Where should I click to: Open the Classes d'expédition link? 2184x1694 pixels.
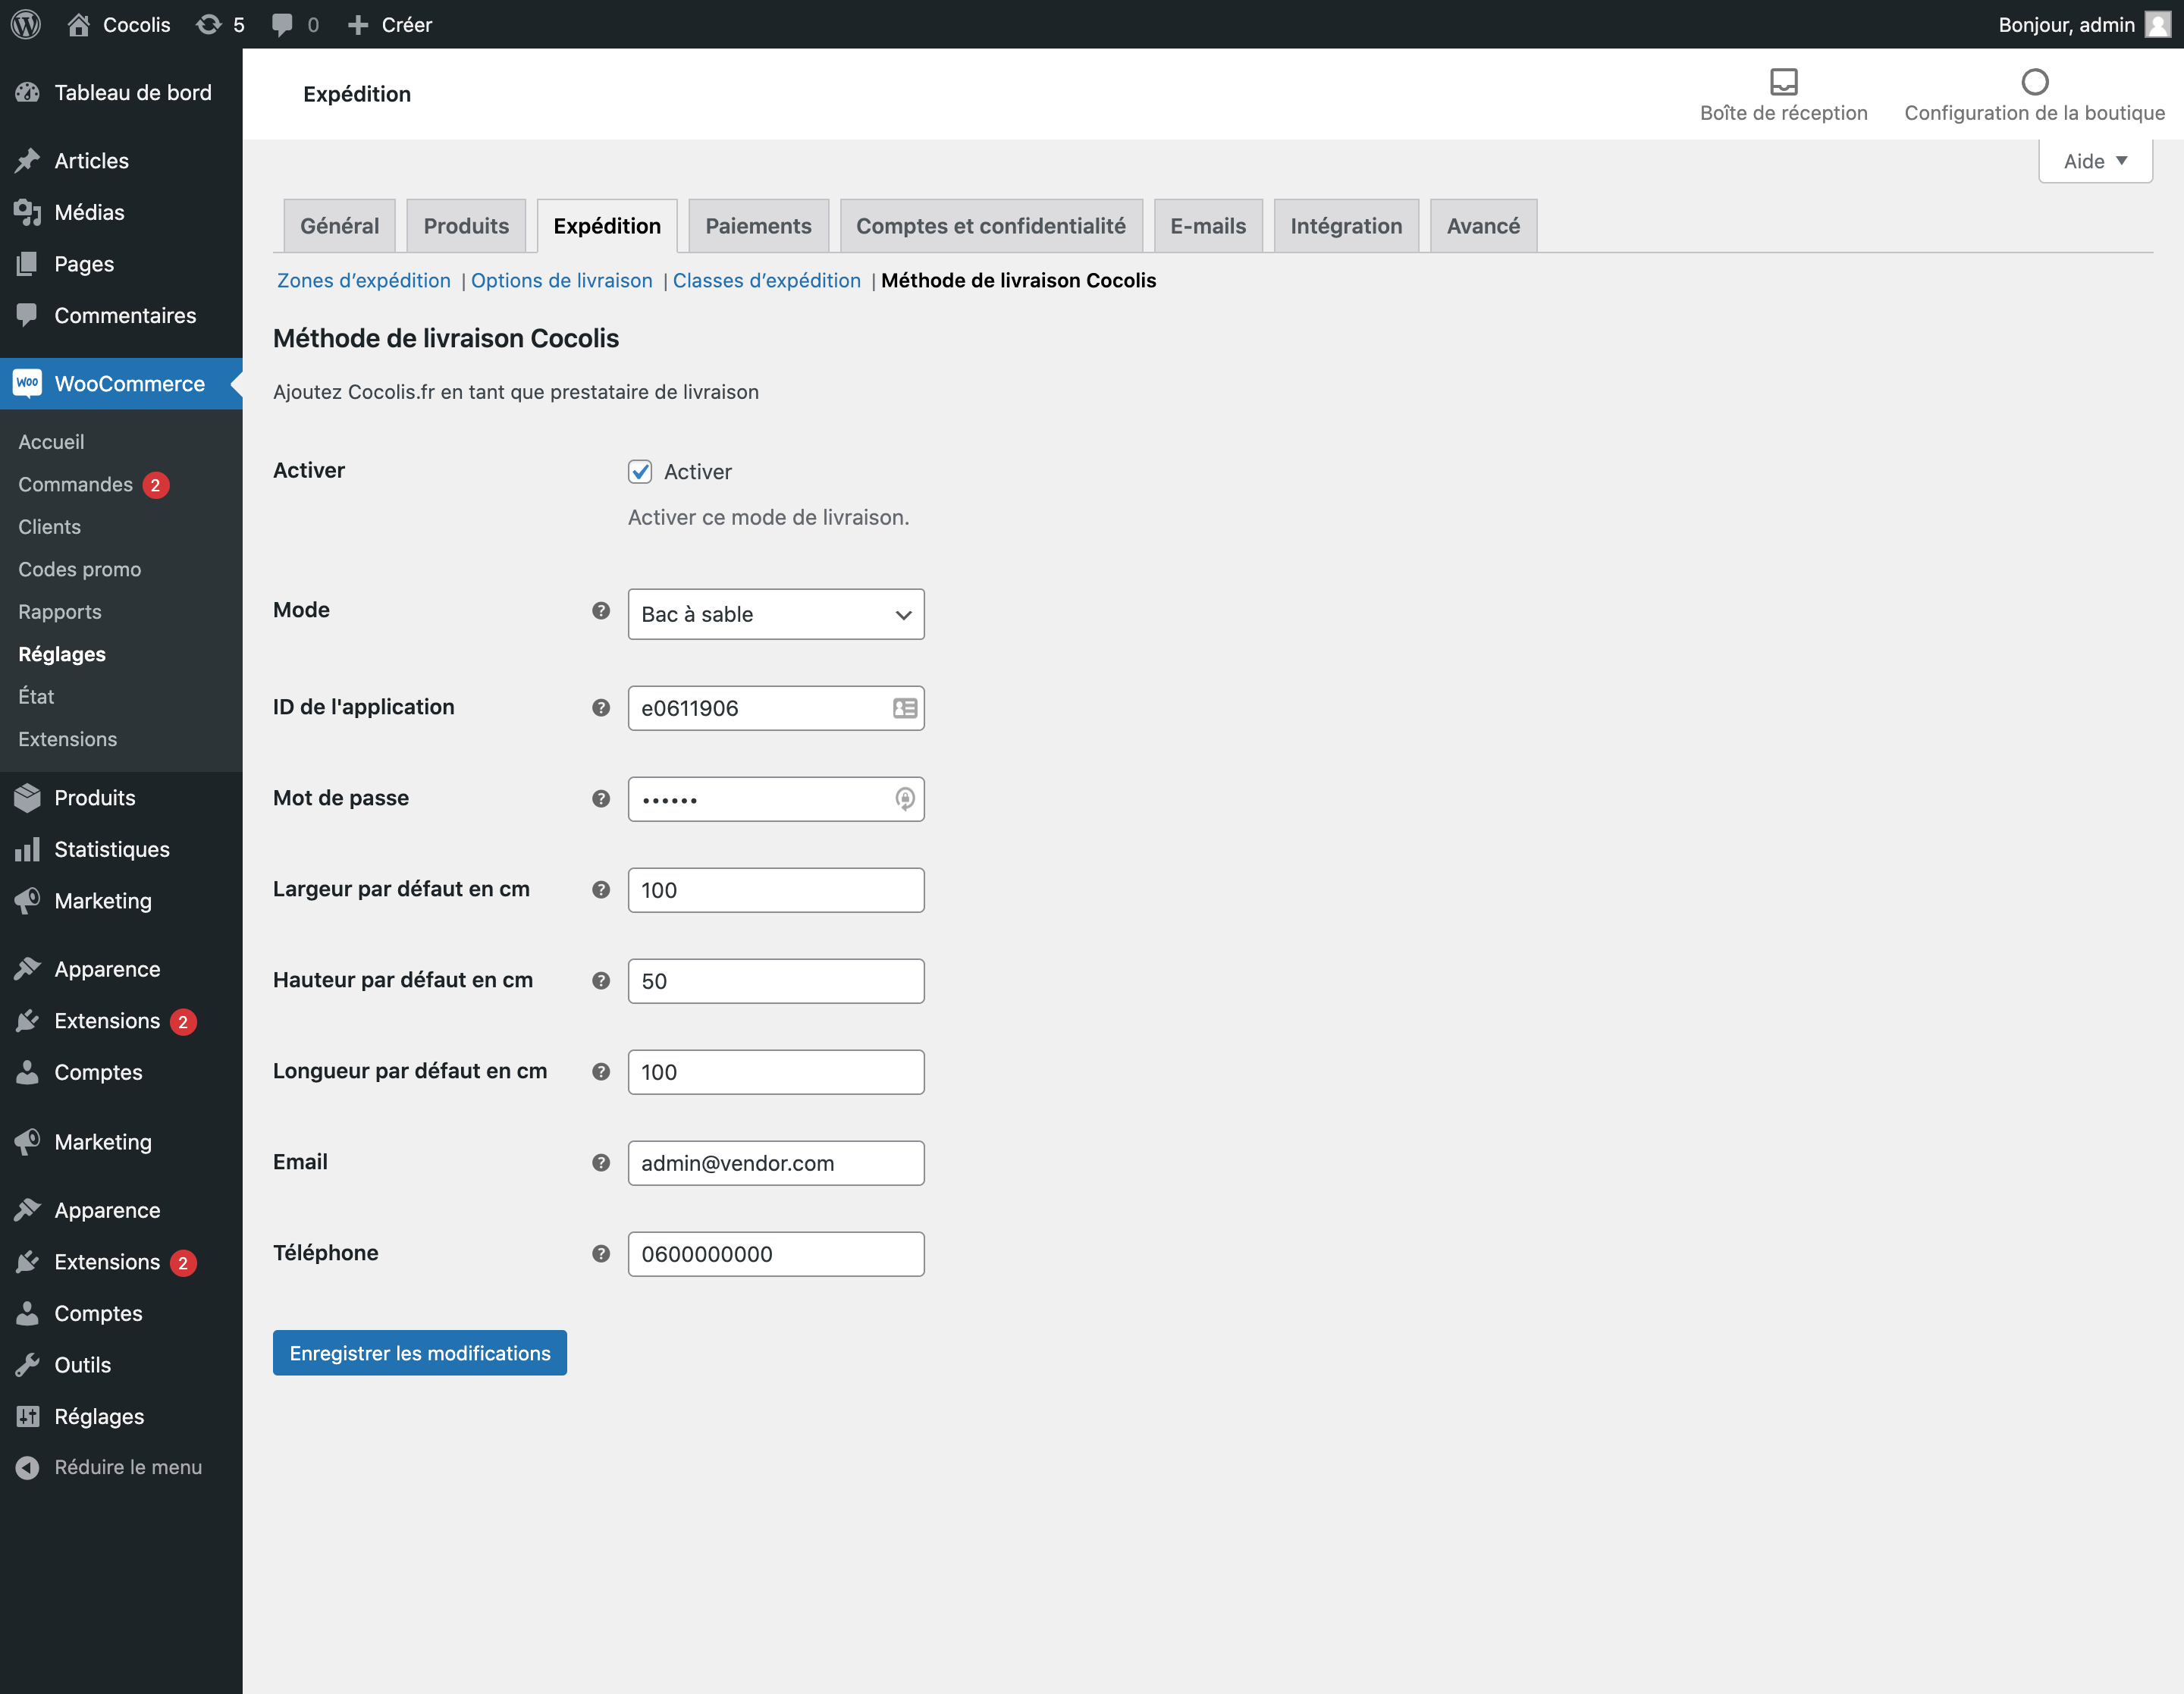[766, 281]
